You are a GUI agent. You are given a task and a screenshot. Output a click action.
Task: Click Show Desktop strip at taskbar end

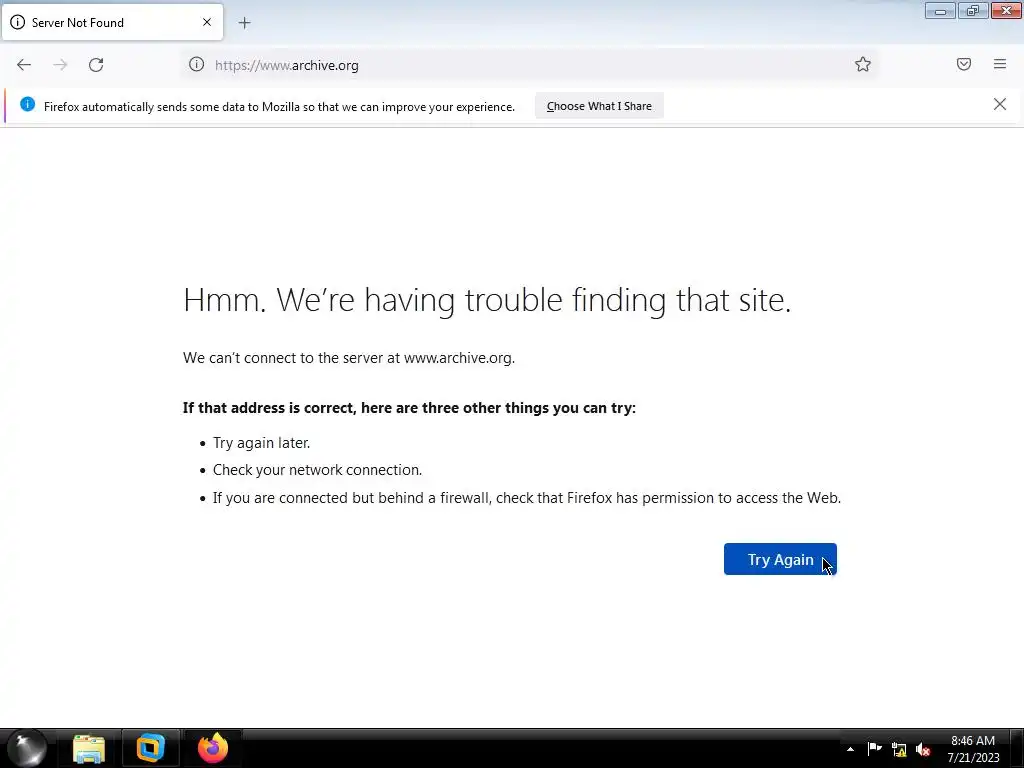click(x=1017, y=748)
